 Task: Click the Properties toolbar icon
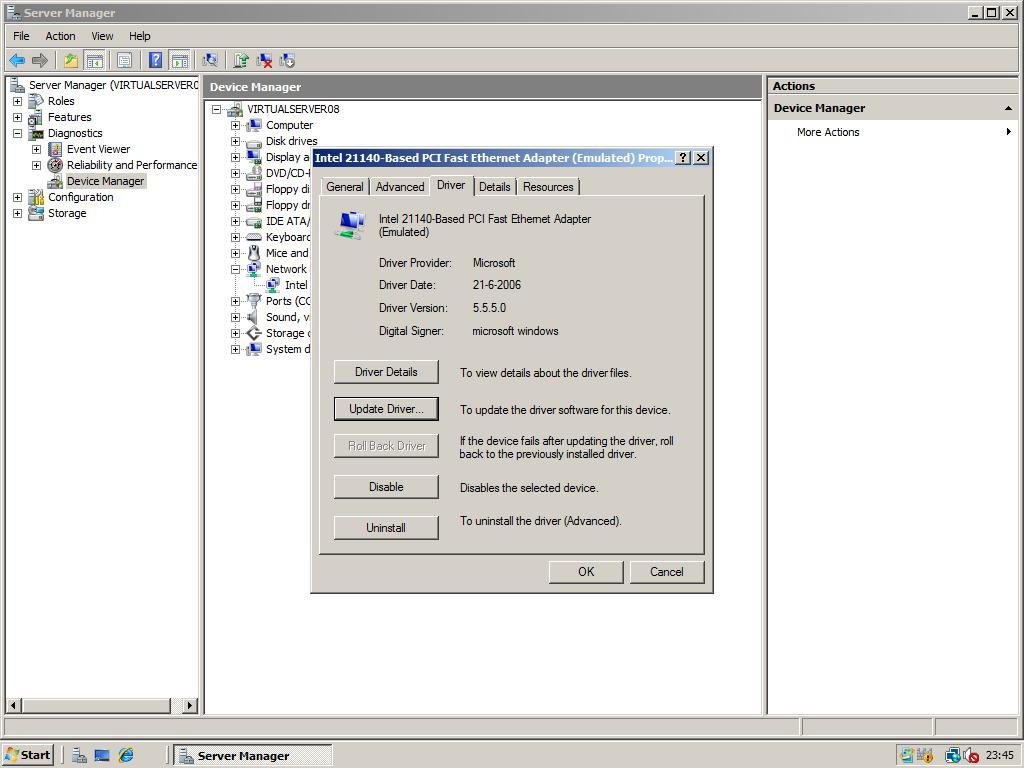124,61
